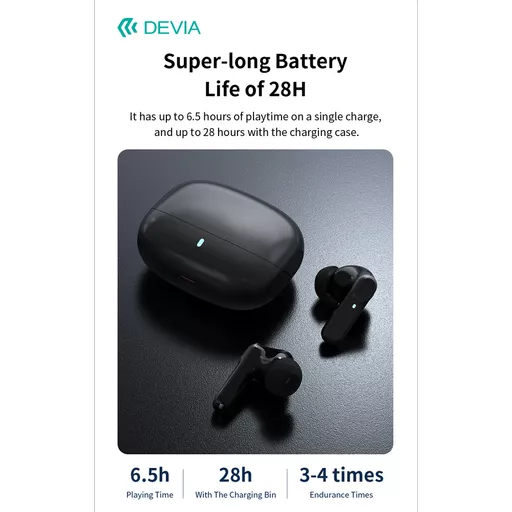
Task: Click the Playing Time label
Action: coord(150,495)
